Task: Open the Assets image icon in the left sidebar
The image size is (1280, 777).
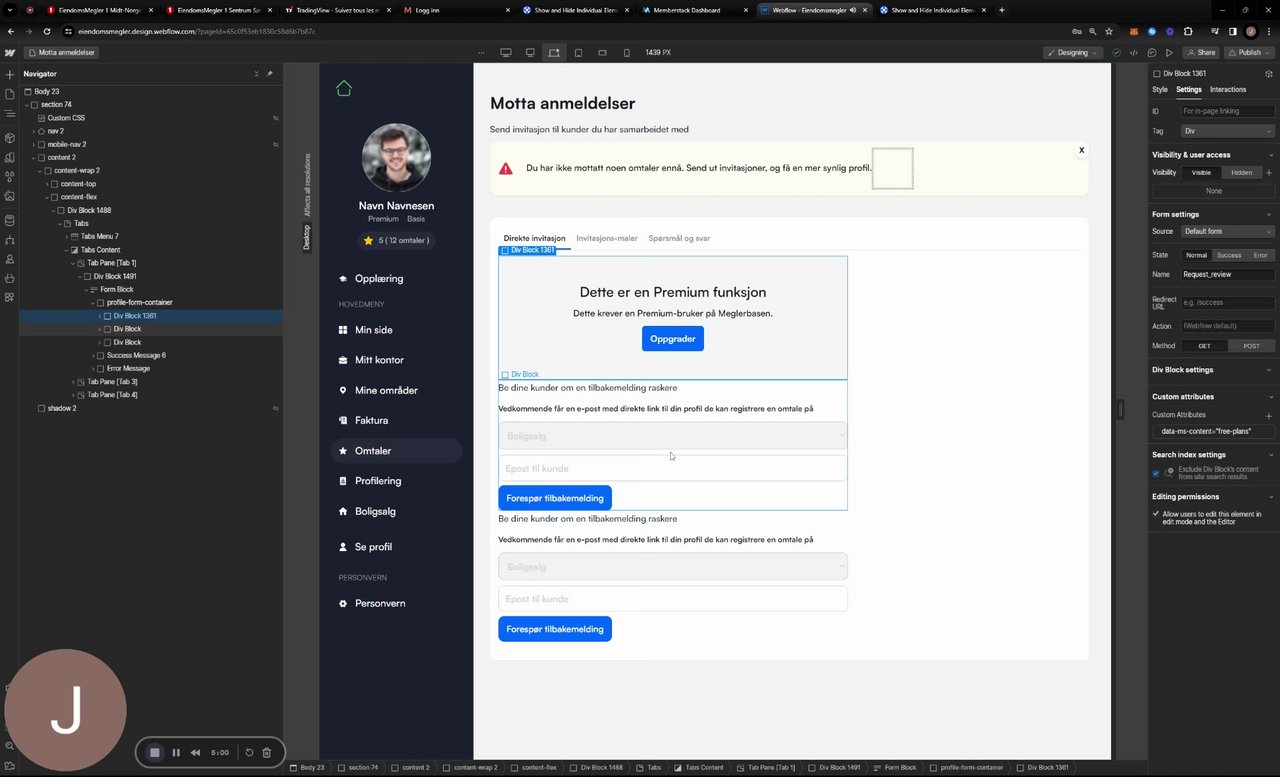Action: [10, 196]
